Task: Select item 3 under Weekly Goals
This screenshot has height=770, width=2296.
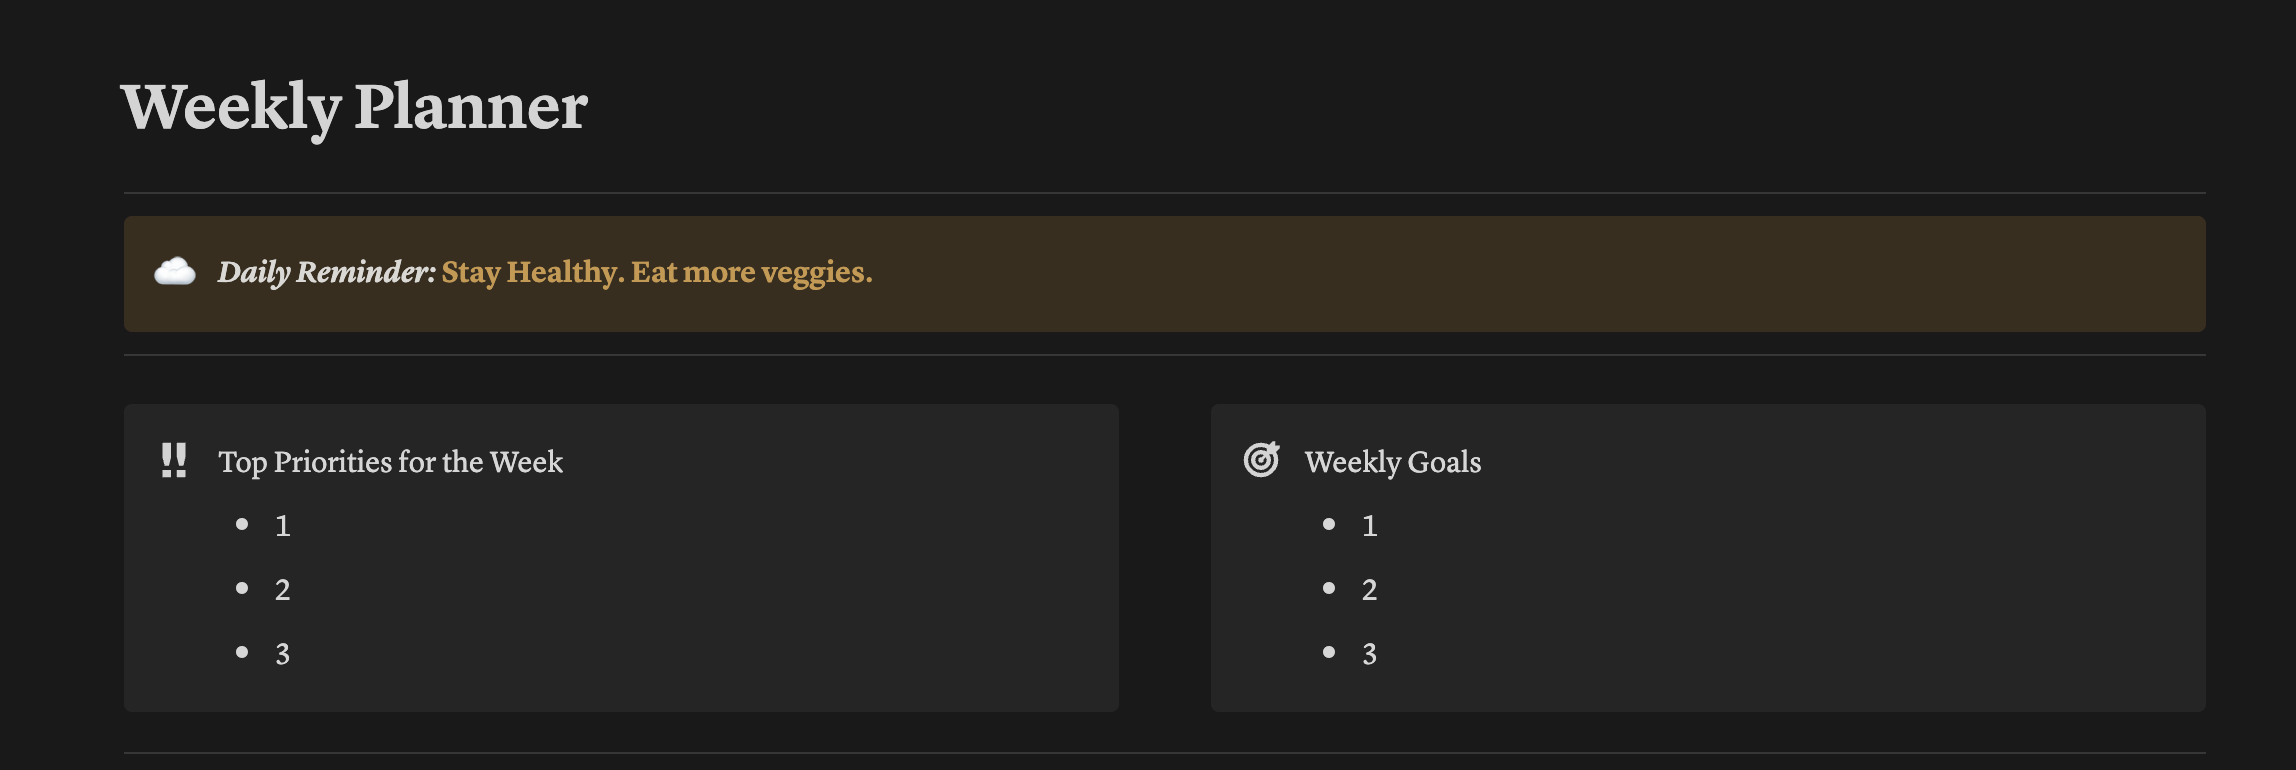Action: coord(1370,654)
